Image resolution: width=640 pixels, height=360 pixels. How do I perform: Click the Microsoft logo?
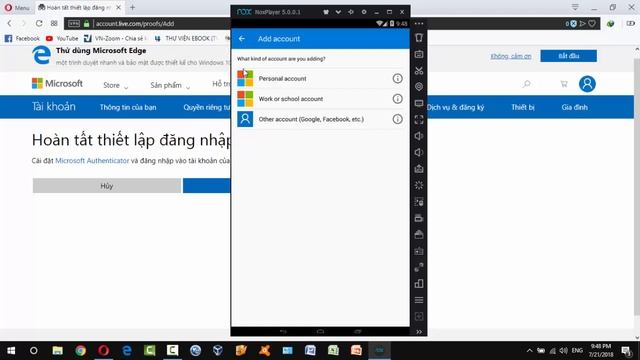(57, 84)
